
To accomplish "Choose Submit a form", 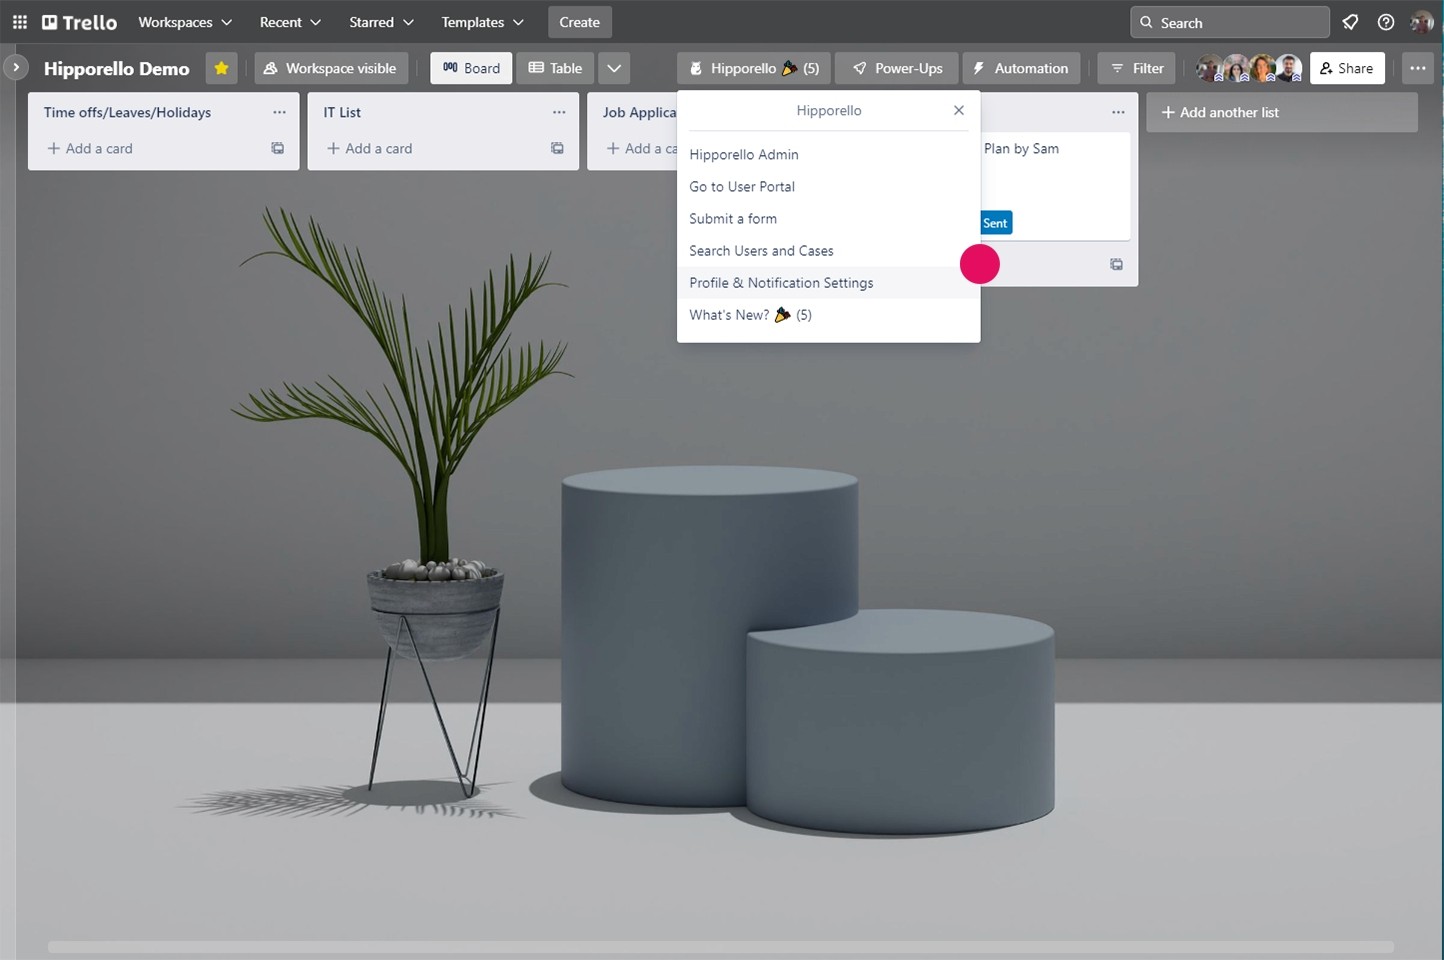I will [x=828, y=218].
